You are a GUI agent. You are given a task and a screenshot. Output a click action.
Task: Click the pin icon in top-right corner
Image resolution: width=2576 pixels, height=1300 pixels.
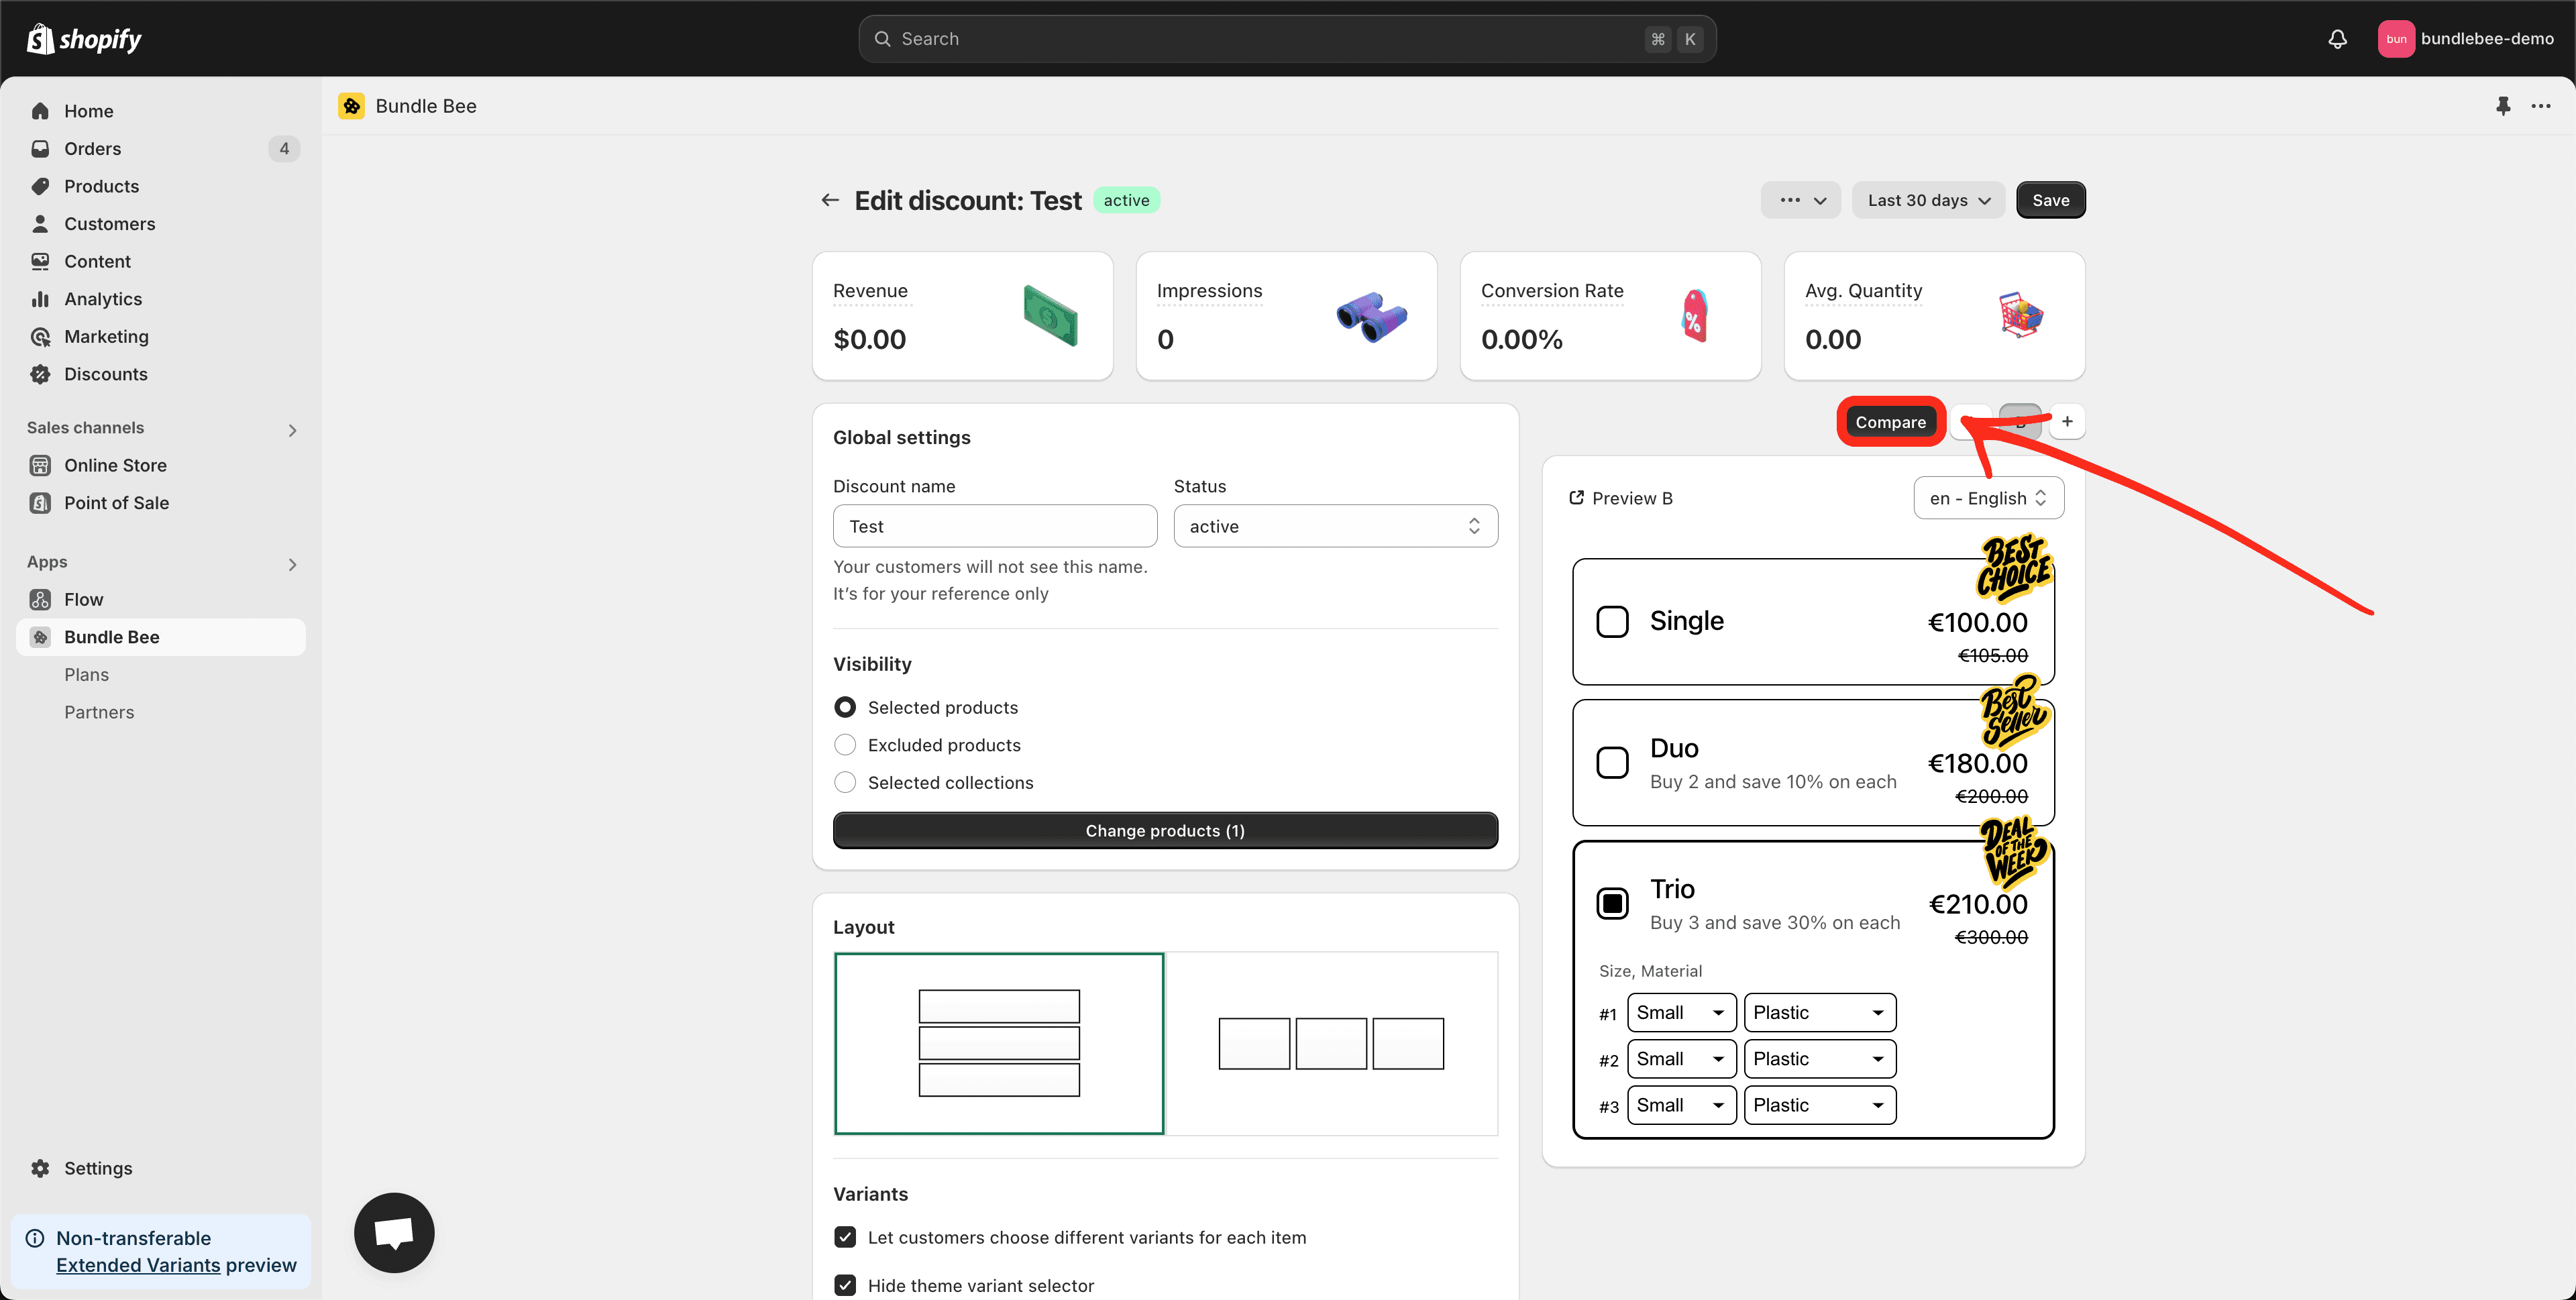tap(2503, 106)
